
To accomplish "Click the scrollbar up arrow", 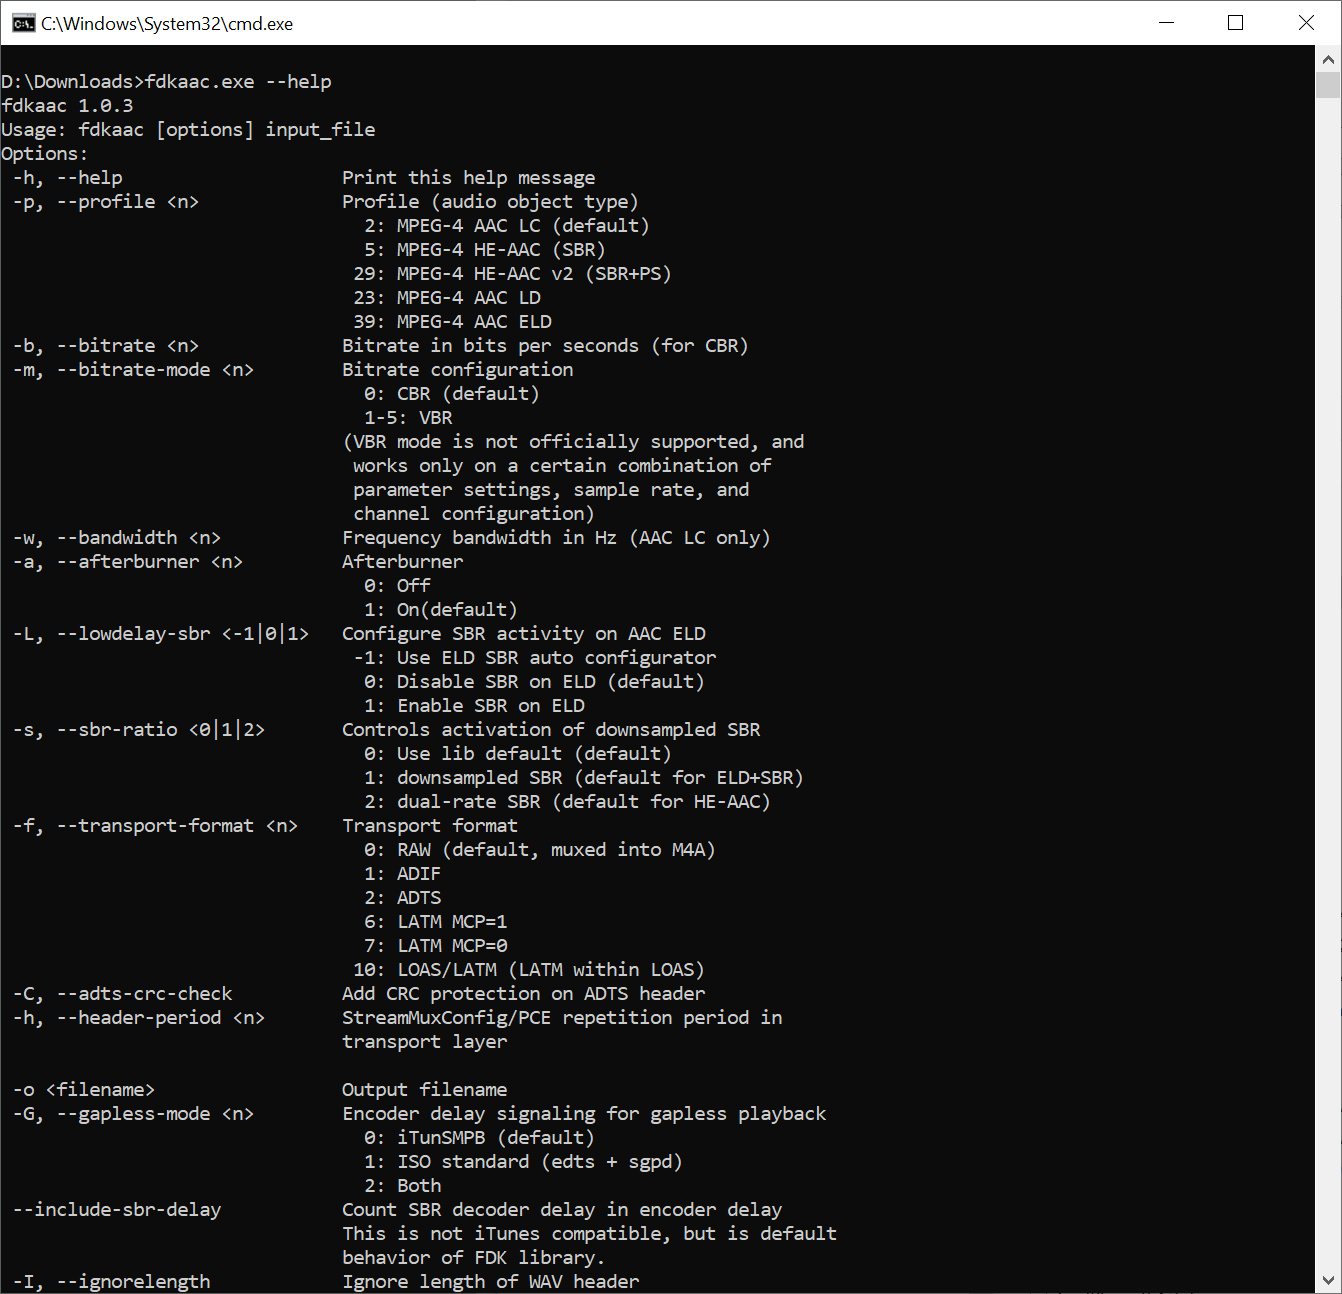I will point(1328,59).
